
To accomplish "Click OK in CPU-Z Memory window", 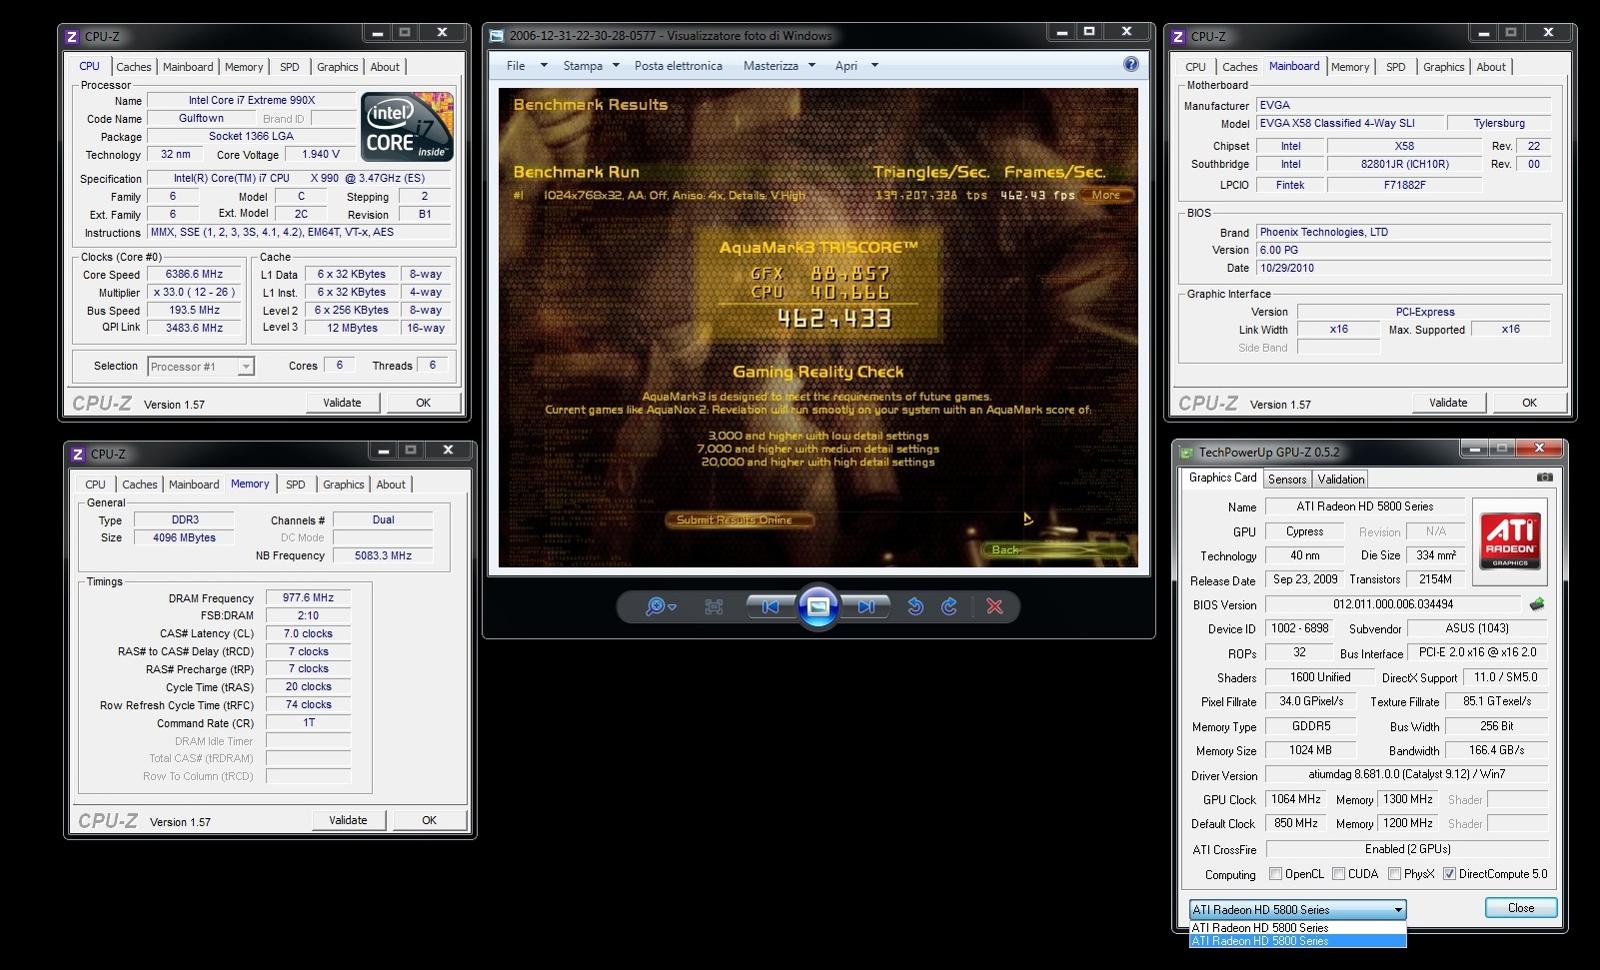I will tap(429, 820).
